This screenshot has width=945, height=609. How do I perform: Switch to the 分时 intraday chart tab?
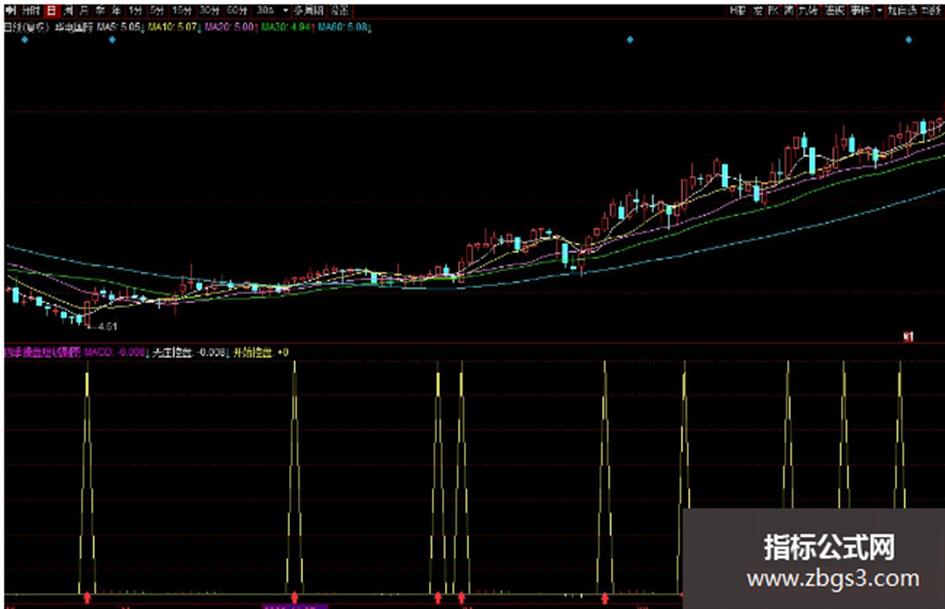(x=31, y=10)
